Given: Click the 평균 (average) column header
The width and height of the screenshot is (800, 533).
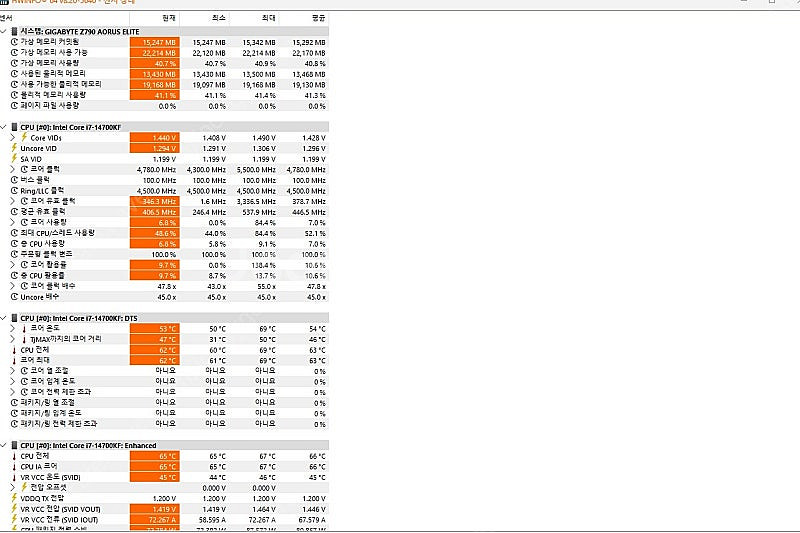Looking at the screenshot, I should point(304,18).
